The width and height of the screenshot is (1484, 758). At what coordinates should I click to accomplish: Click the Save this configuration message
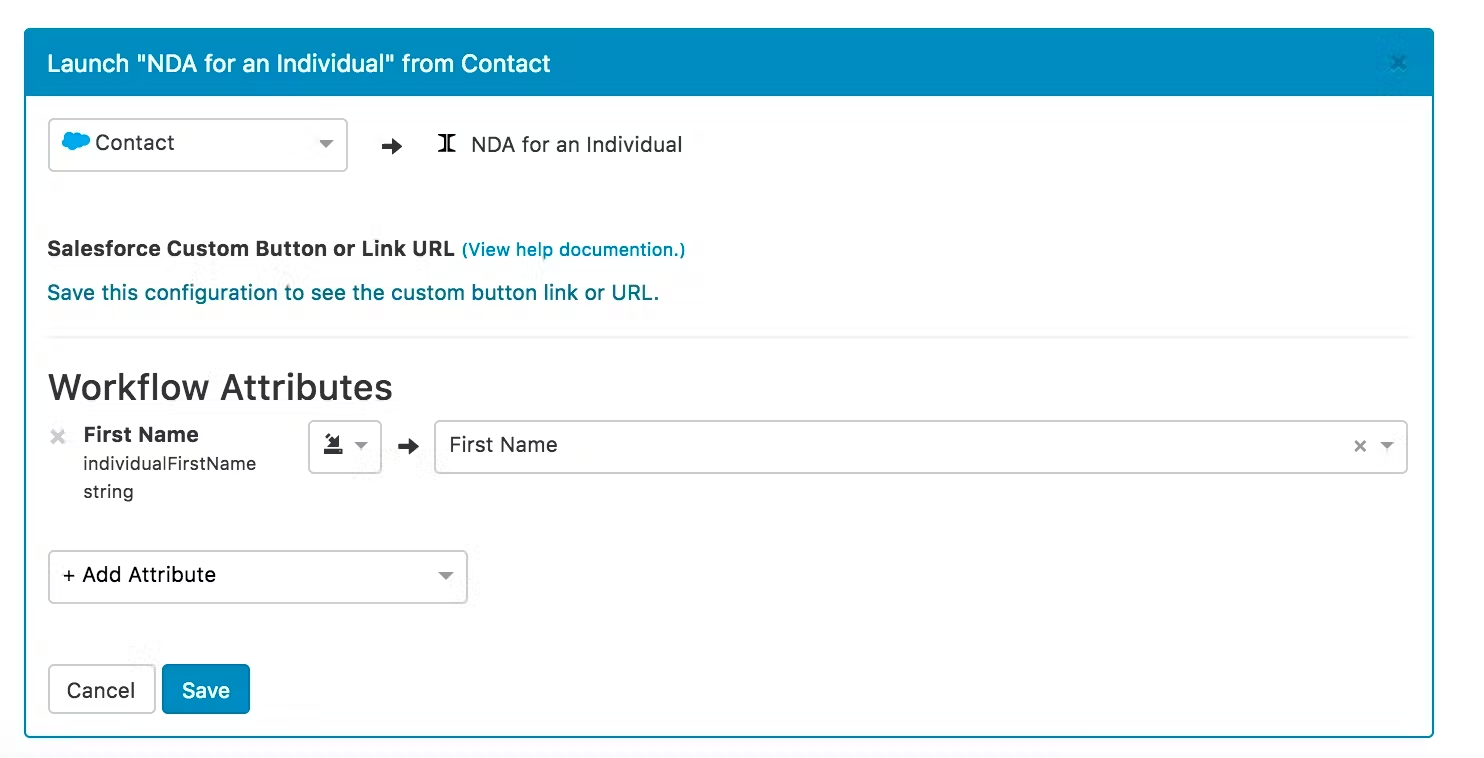(x=351, y=292)
